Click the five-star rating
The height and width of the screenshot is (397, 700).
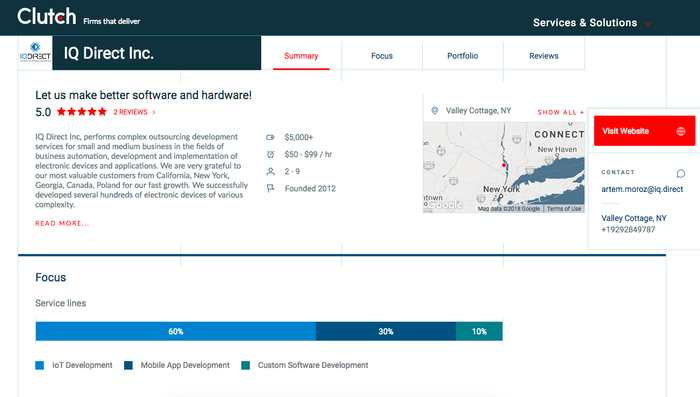click(x=82, y=112)
